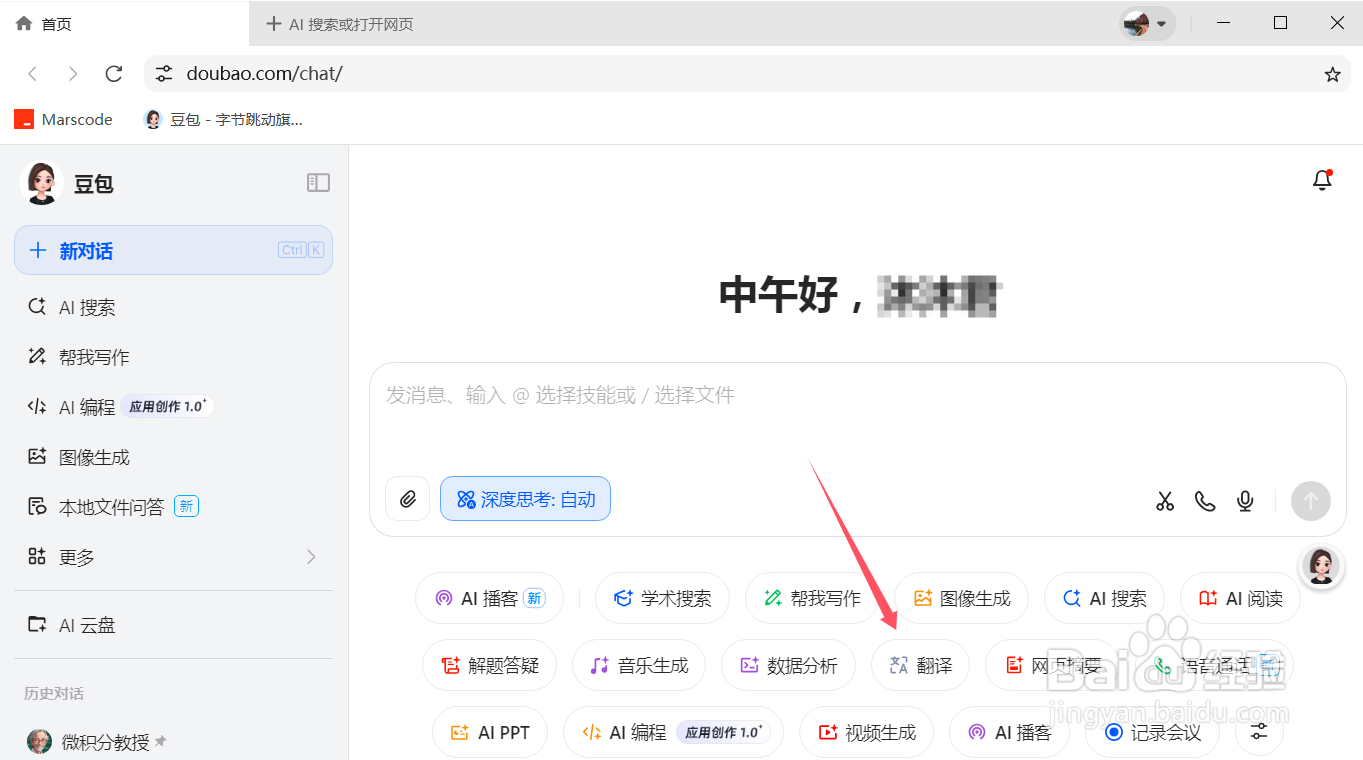Select the 学术搜索 skill chip

click(x=662, y=599)
